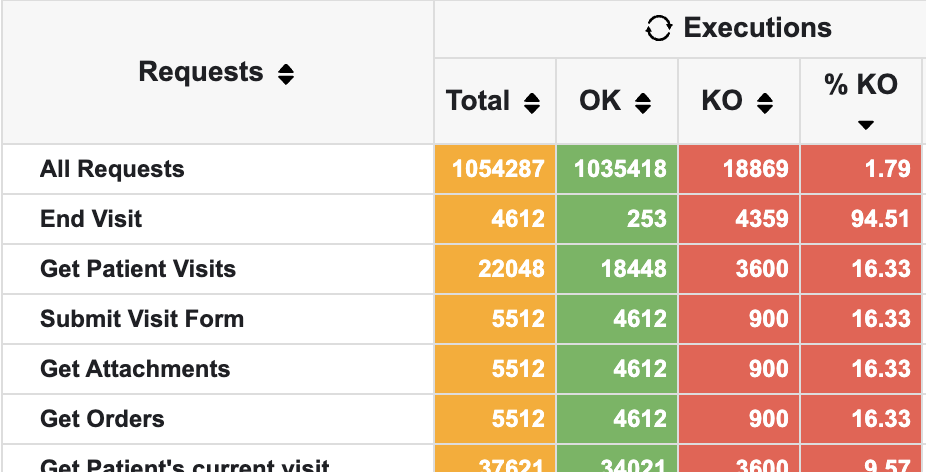Screen dimensions: 926x472
Task: Open the Get Orders request
Action: 102,419
